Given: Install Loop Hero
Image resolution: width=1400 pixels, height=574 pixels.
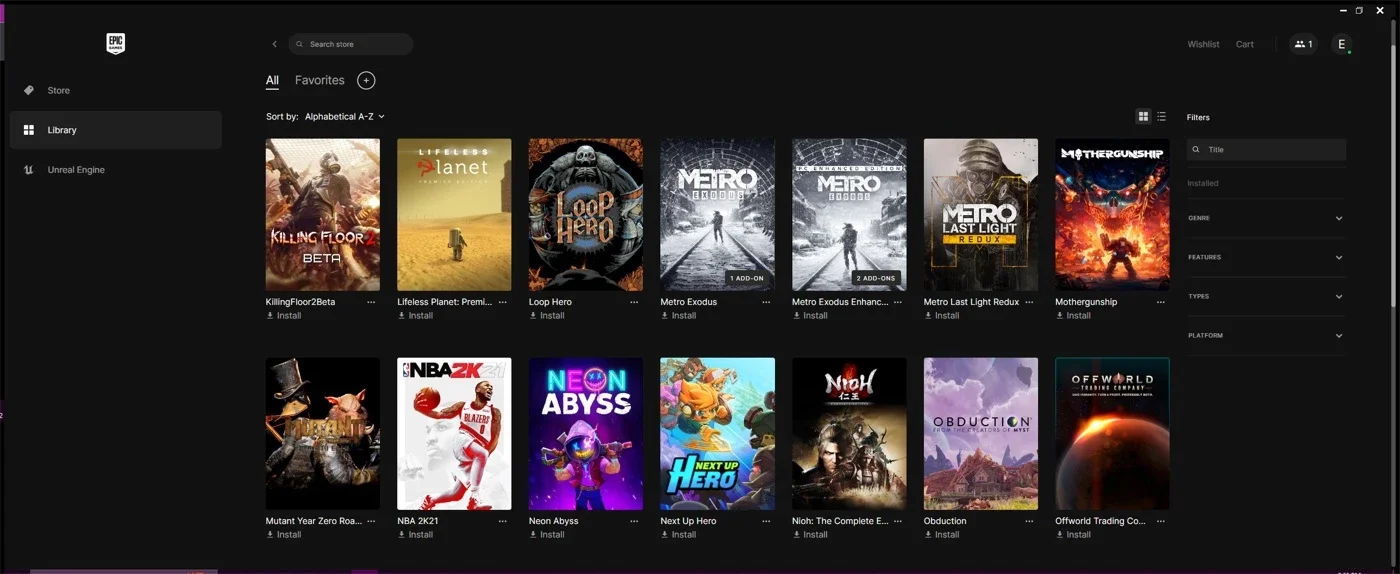Looking at the screenshot, I should click(547, 316).
